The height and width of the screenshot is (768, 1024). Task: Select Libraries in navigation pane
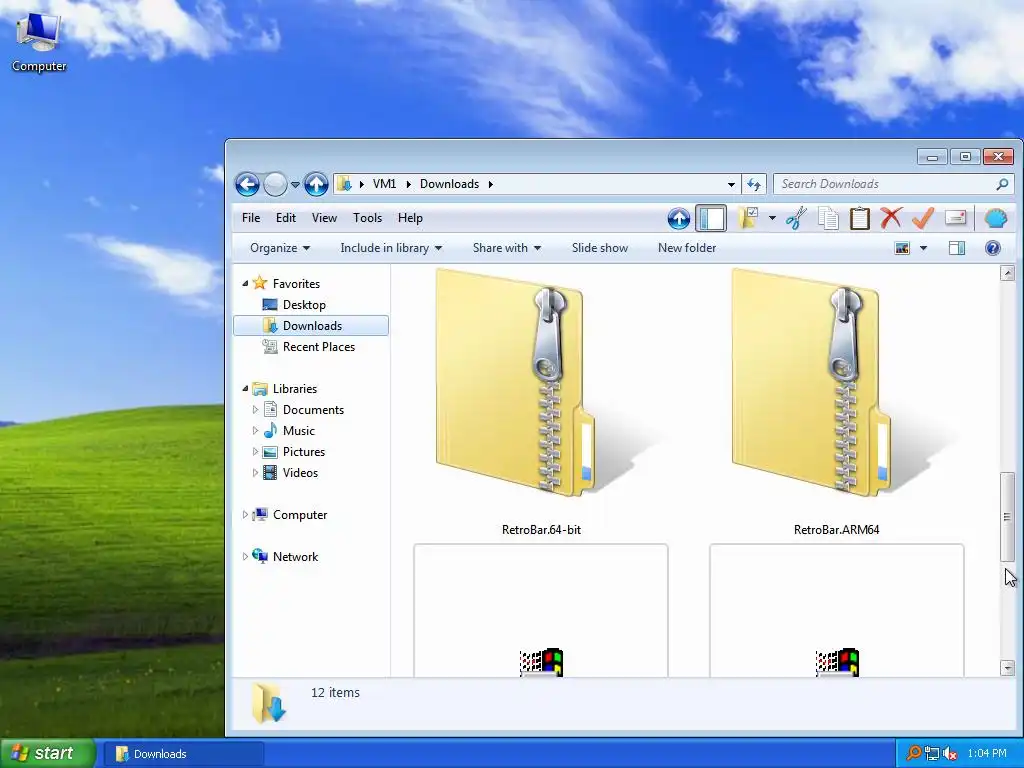(295, 389)
